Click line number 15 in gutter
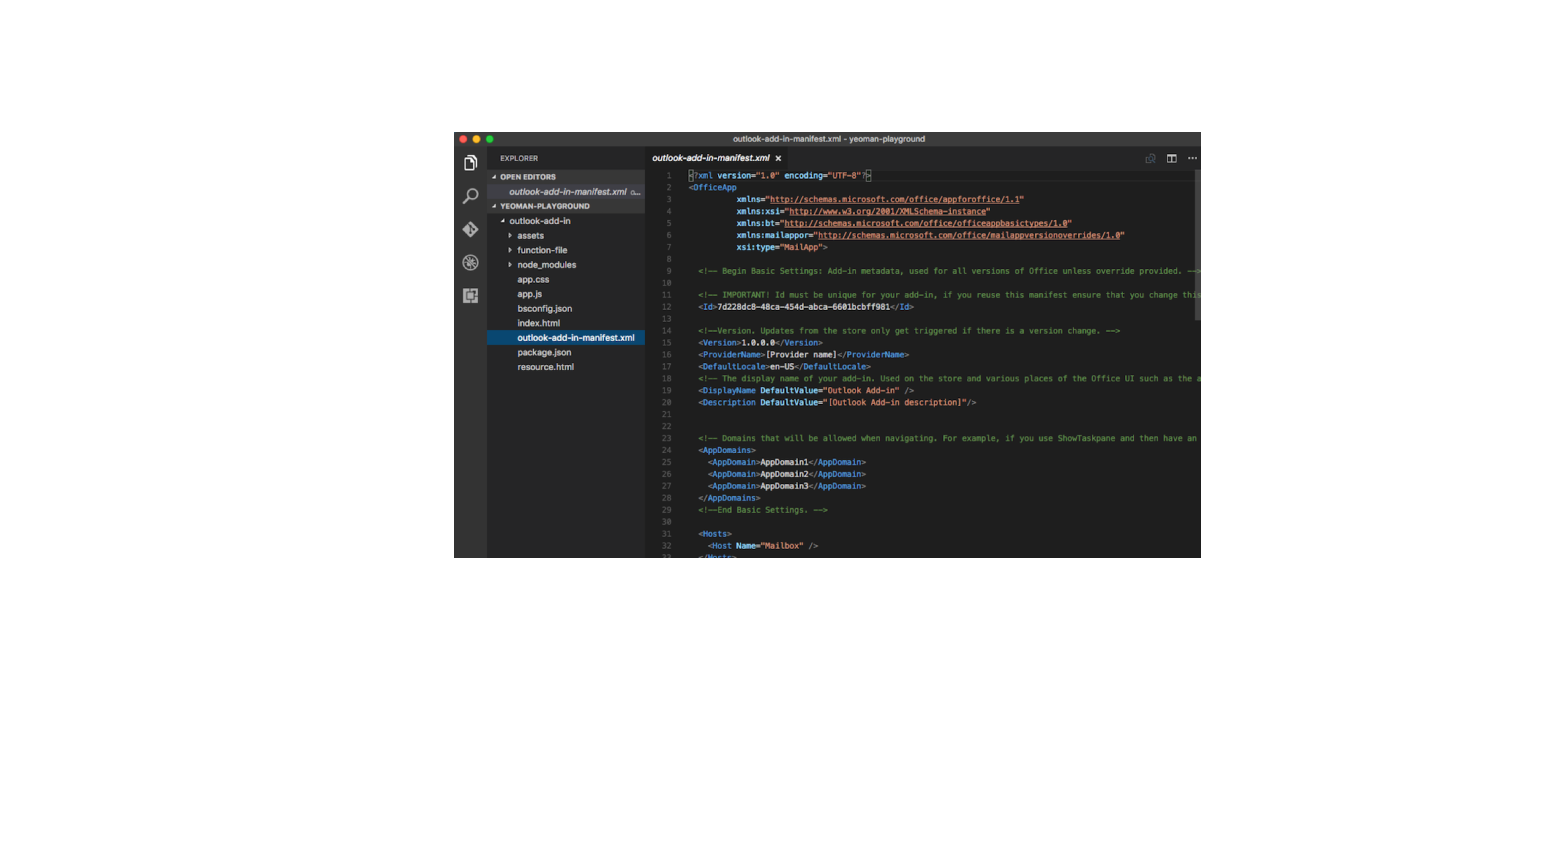Viewport: 1546px width, 853px height. point(666,343)
